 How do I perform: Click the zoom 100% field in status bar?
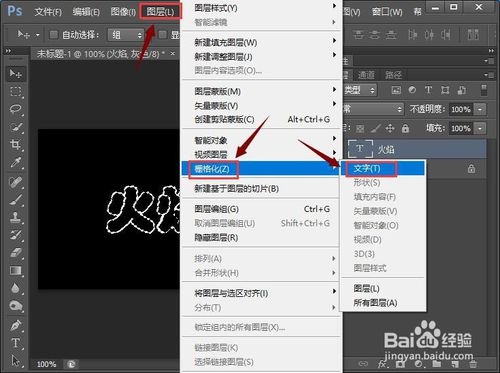click(x=46, y=364)
